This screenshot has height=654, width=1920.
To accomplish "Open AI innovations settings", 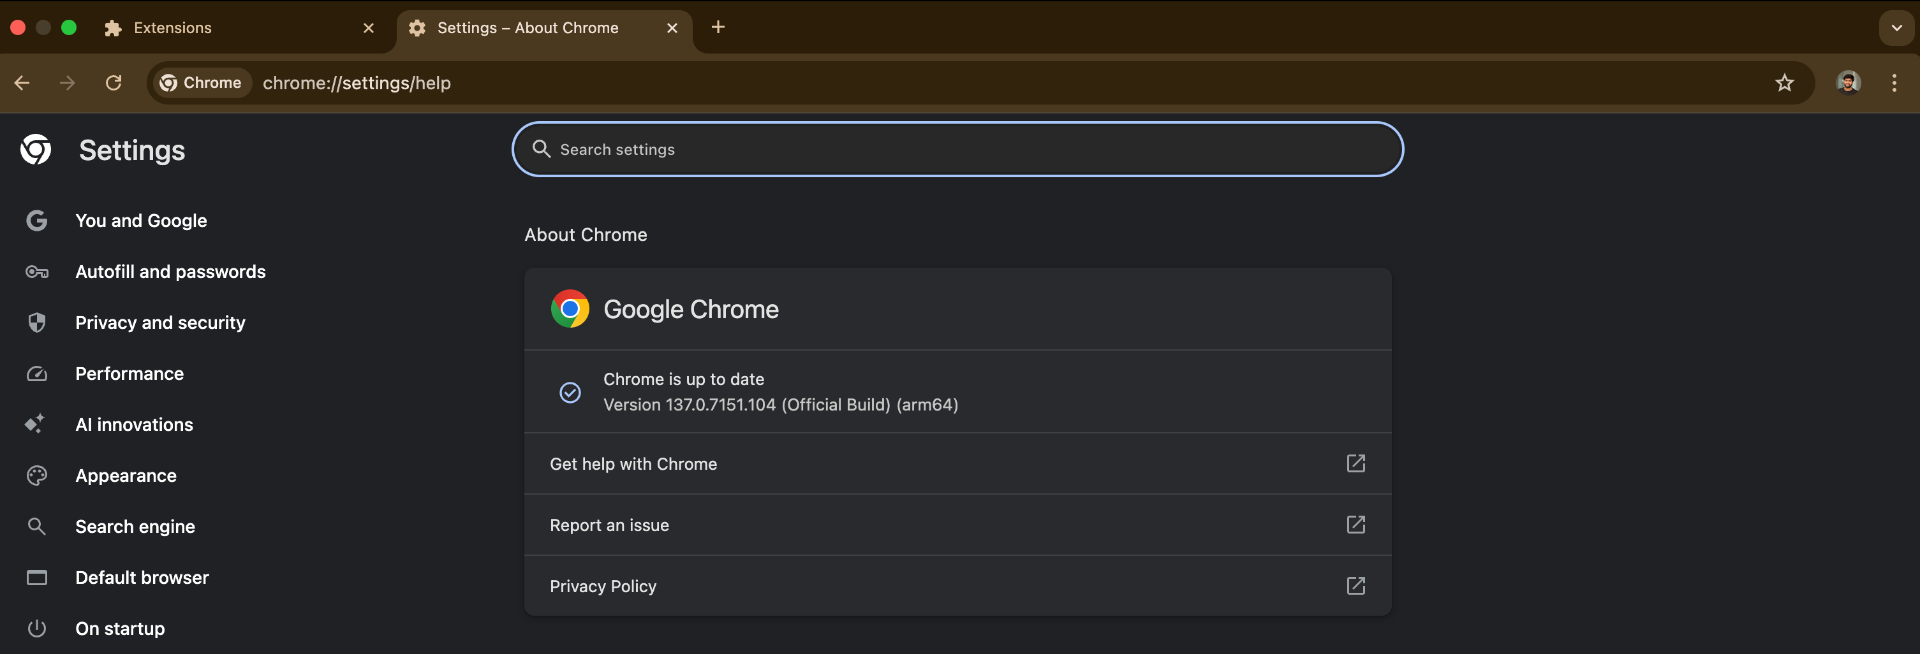I will pos(135,425).
